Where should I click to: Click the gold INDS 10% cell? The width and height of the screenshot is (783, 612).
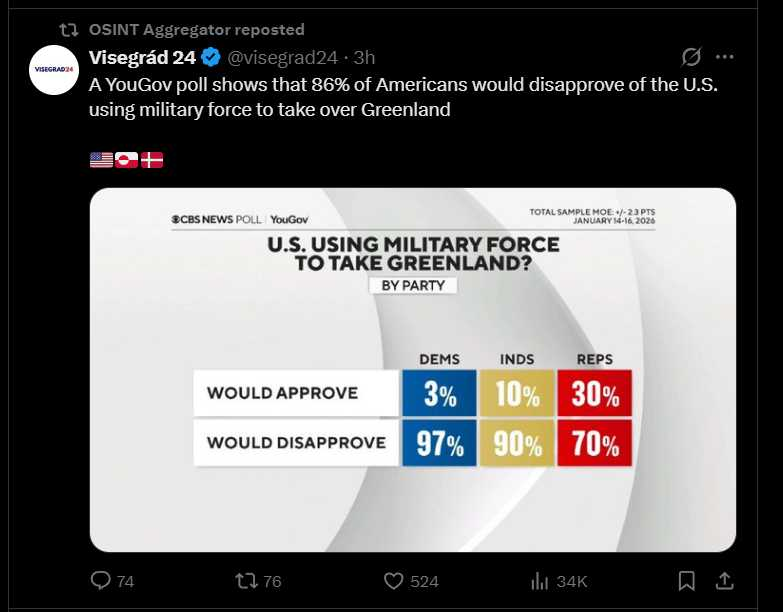[x=517, y=394]
